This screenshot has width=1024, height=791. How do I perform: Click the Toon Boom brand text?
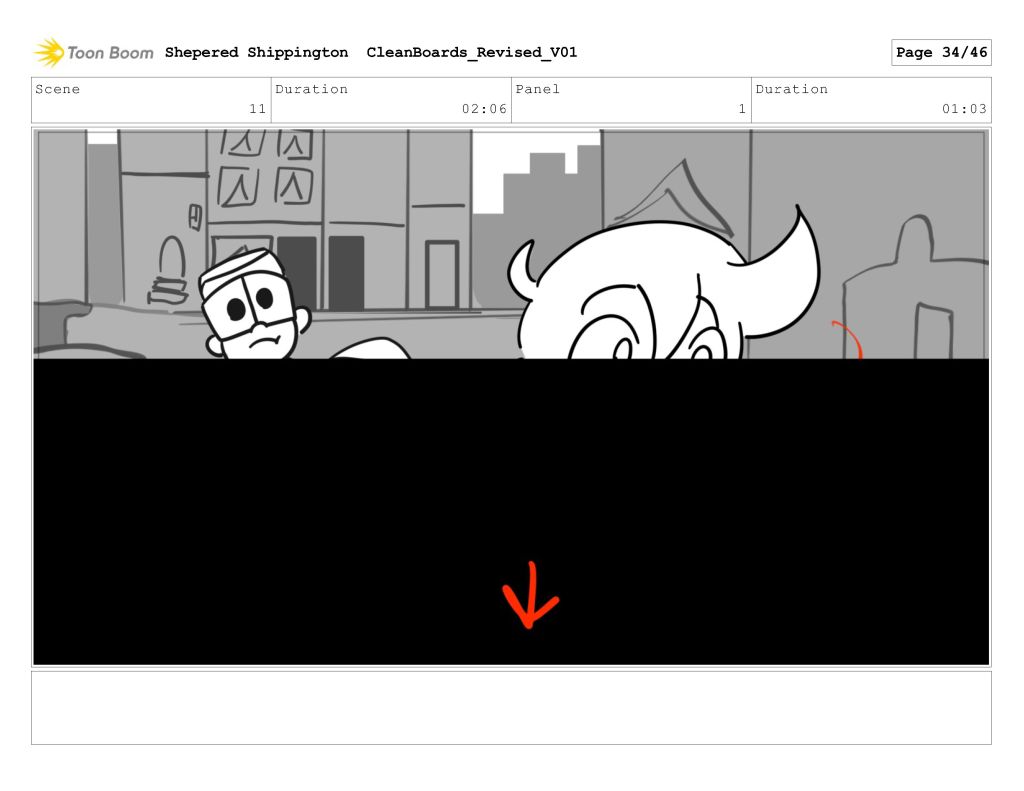tap(110, 52)
